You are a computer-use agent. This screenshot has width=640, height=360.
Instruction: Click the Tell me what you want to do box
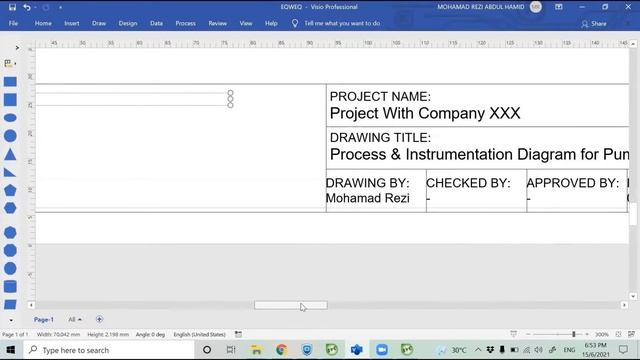coord(342,23)
